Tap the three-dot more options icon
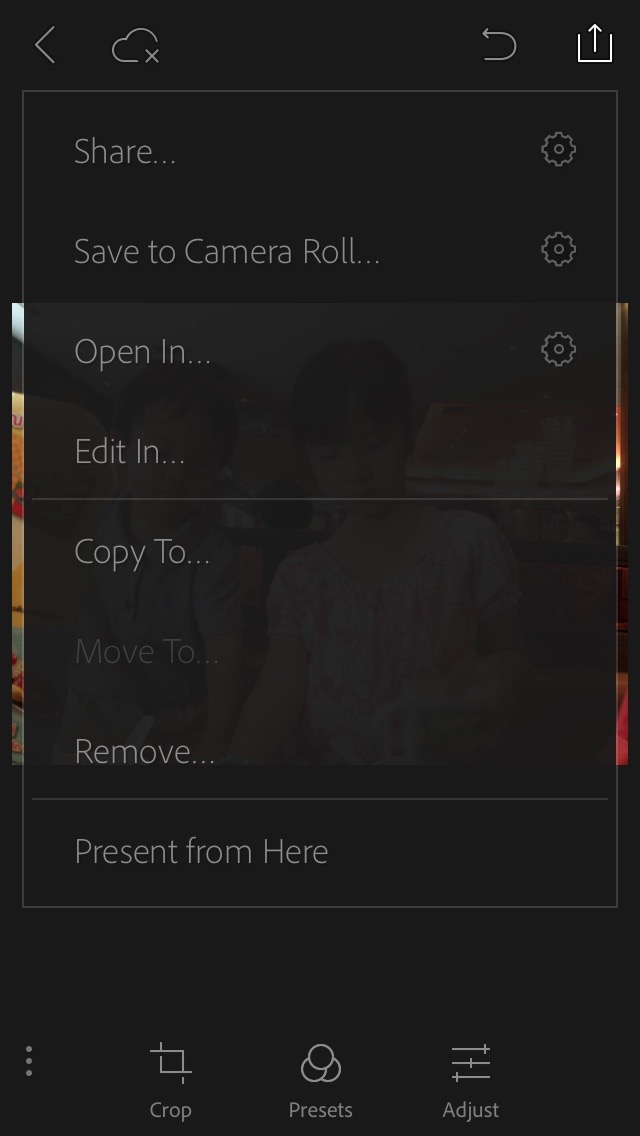640x1136 pixels. (x=29, y=1061)
